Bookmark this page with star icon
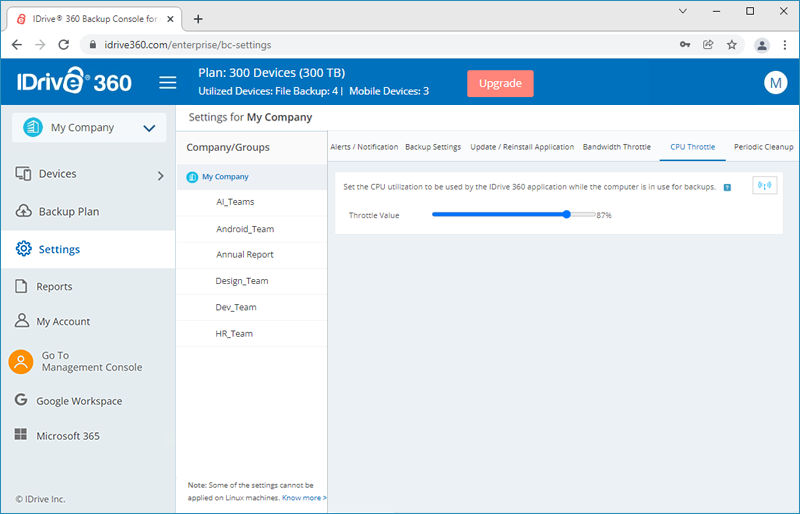 [732, 45]
